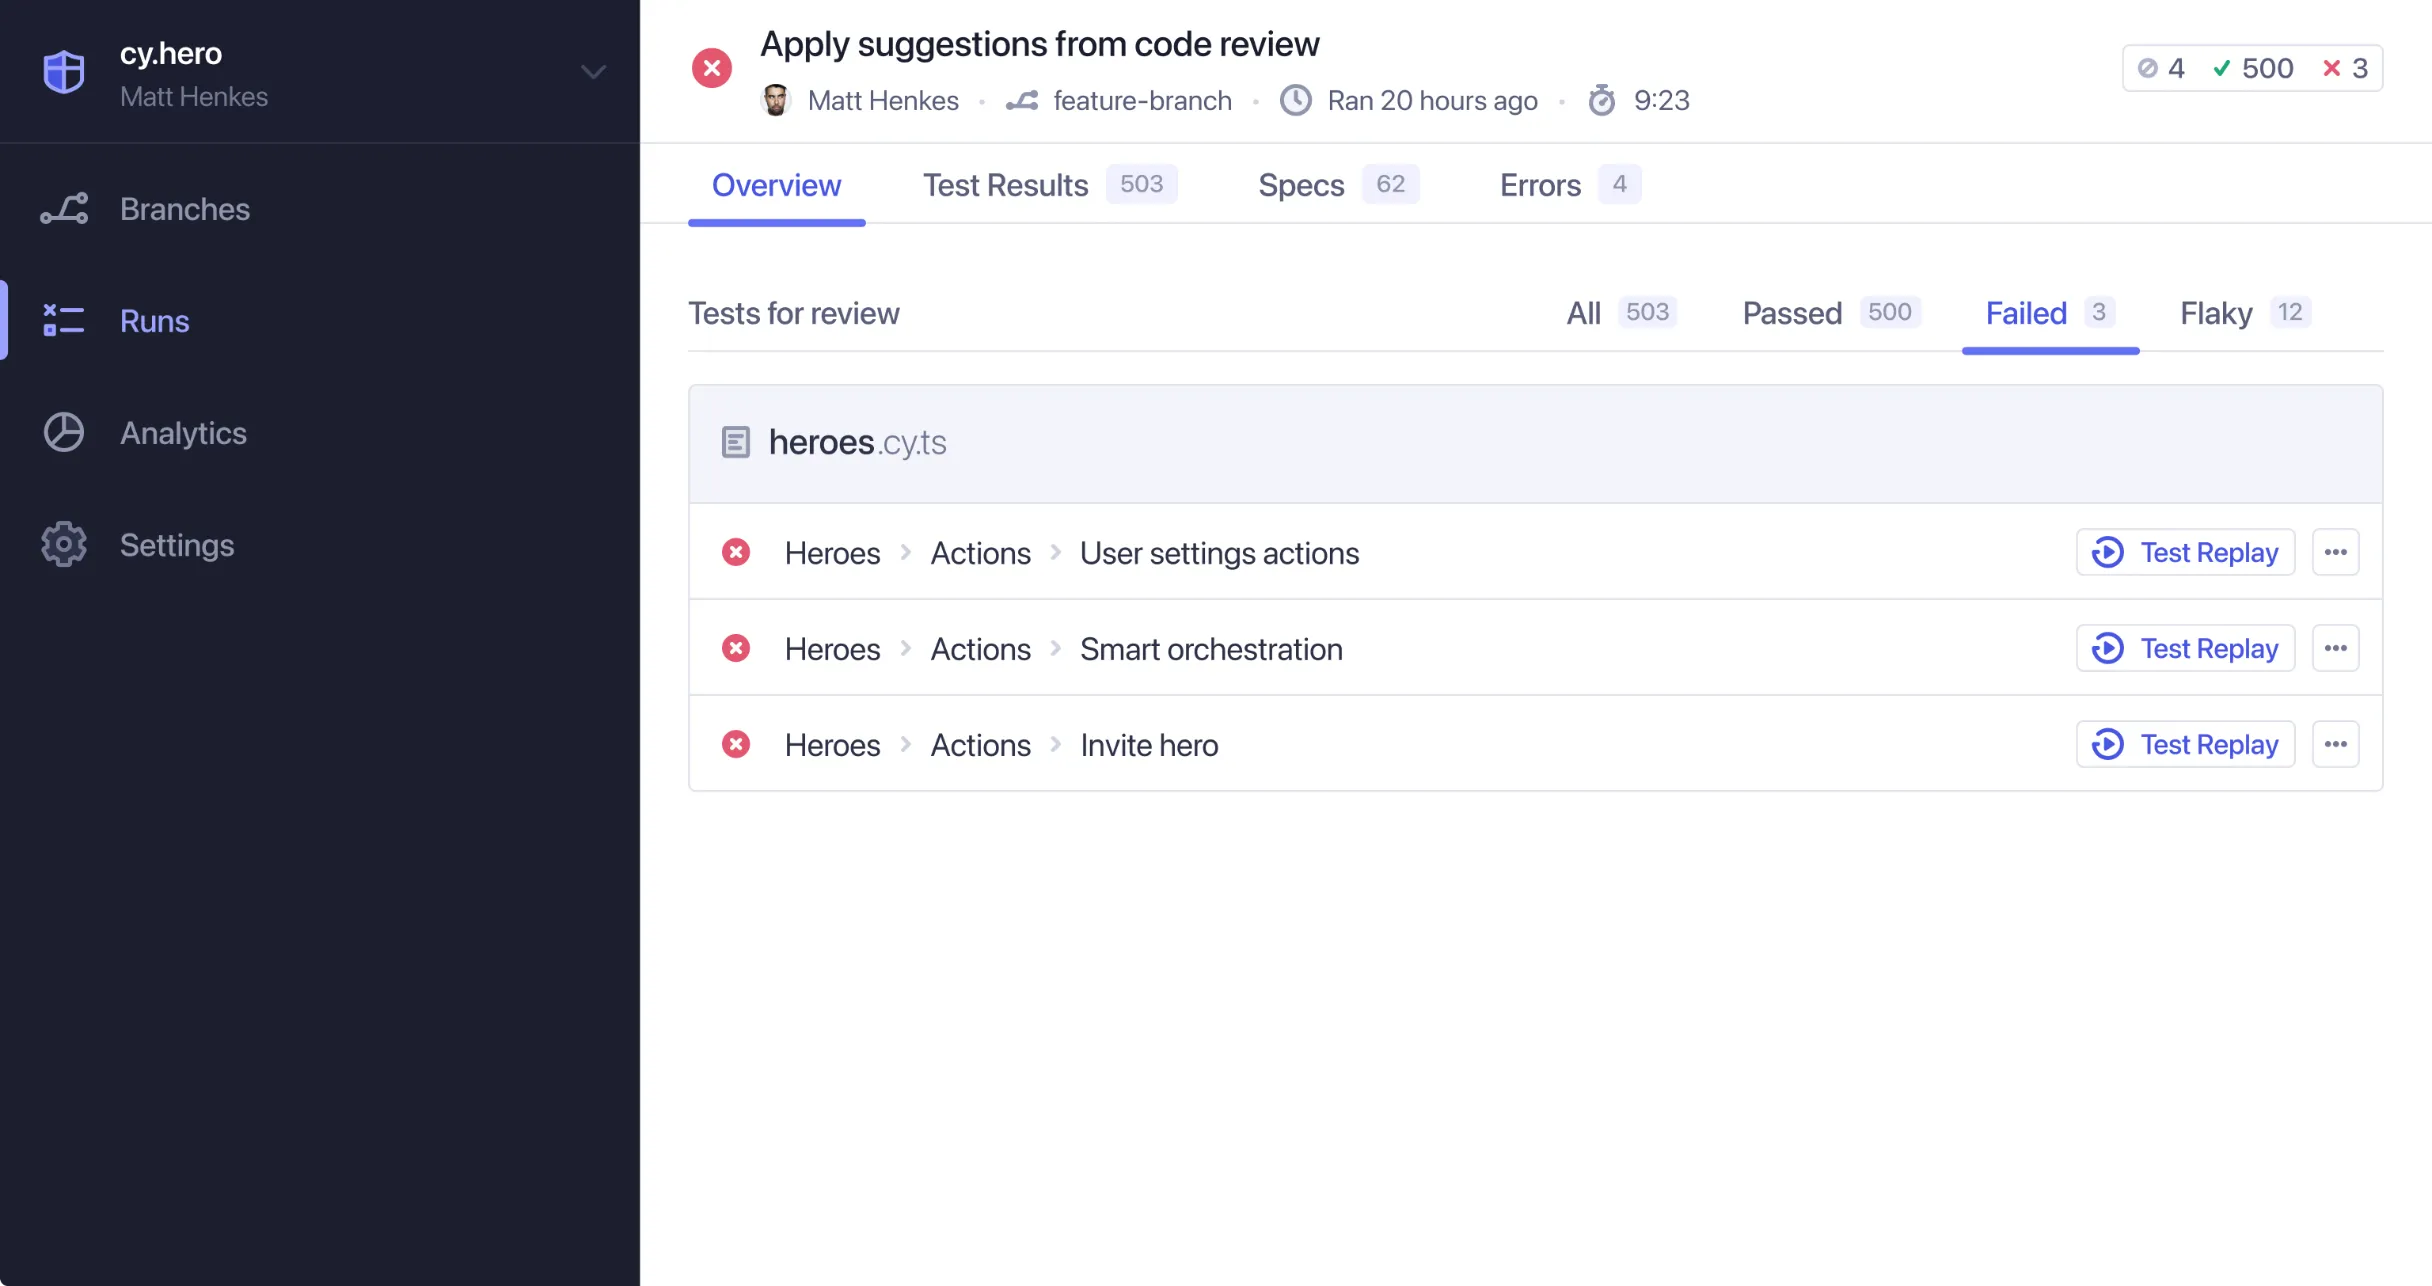This screenshot has height=1286, width=2432.
Task: Click the ellipsis menu for Smart orchestration test
Action: [x=2334, y=648]
